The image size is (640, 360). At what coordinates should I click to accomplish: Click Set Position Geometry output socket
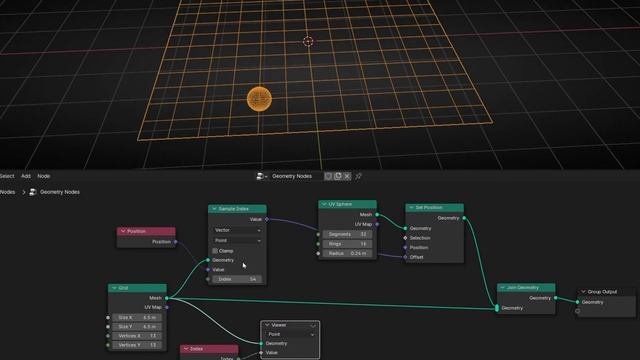pyautogui.click(x=464, y=218)
